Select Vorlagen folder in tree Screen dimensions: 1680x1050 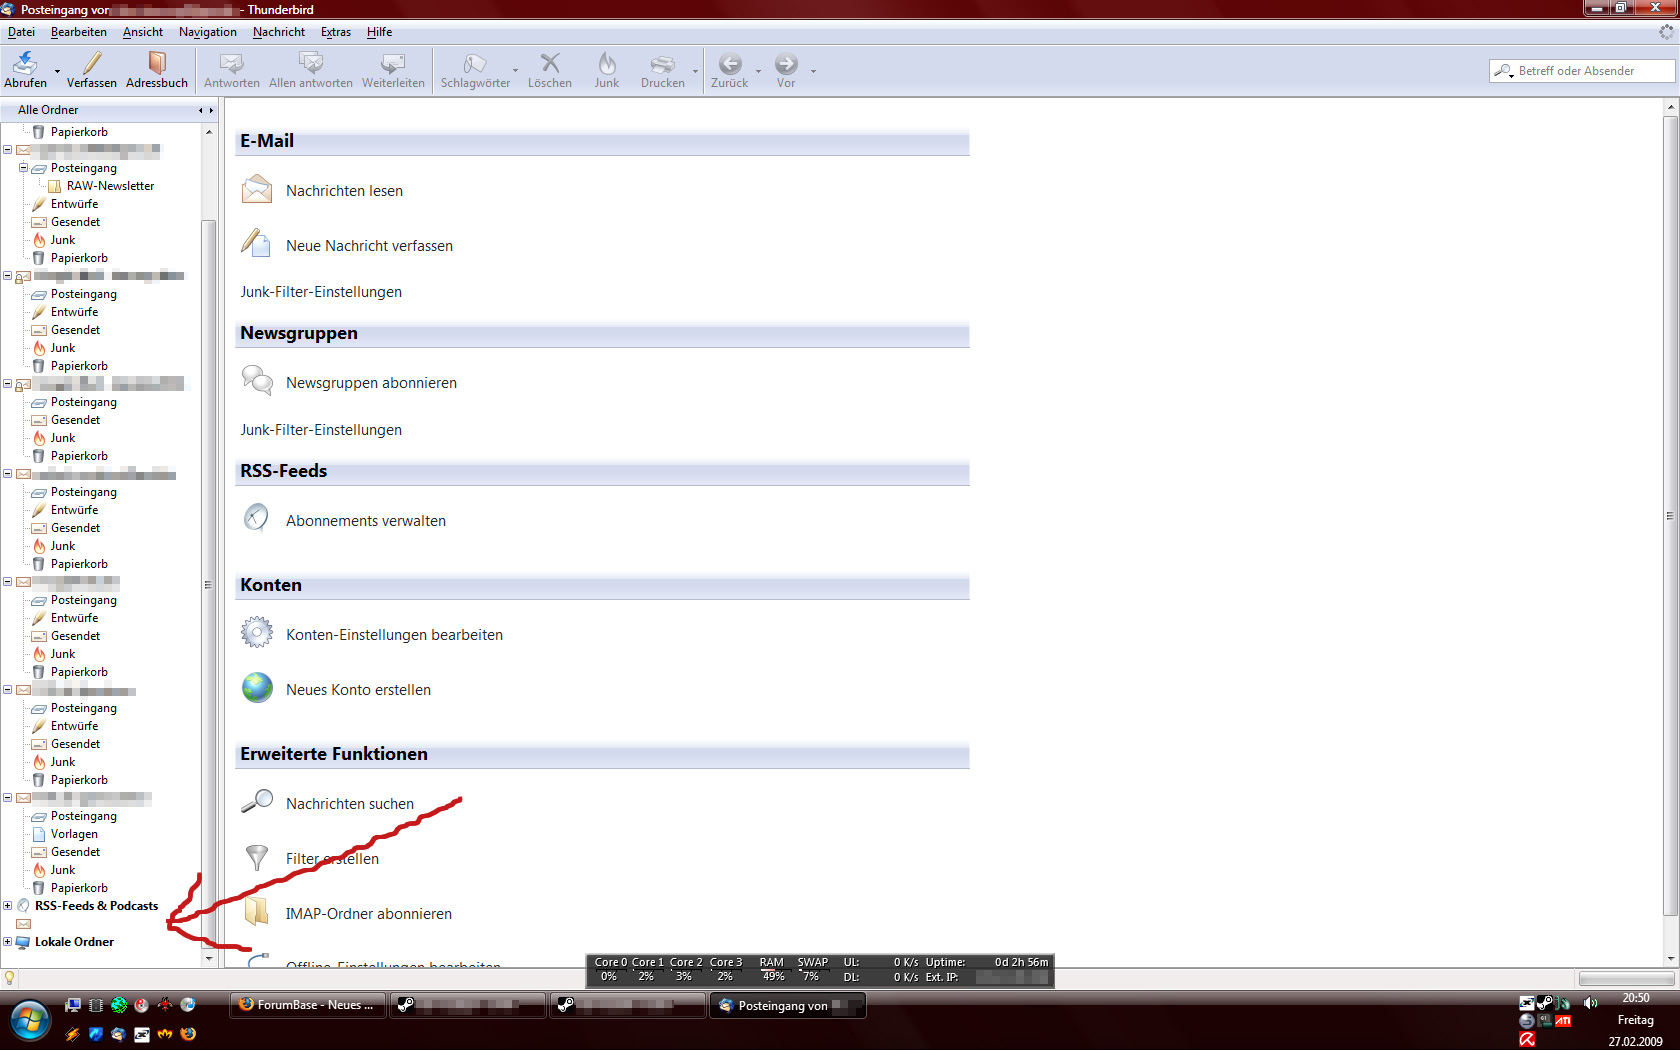74,834
